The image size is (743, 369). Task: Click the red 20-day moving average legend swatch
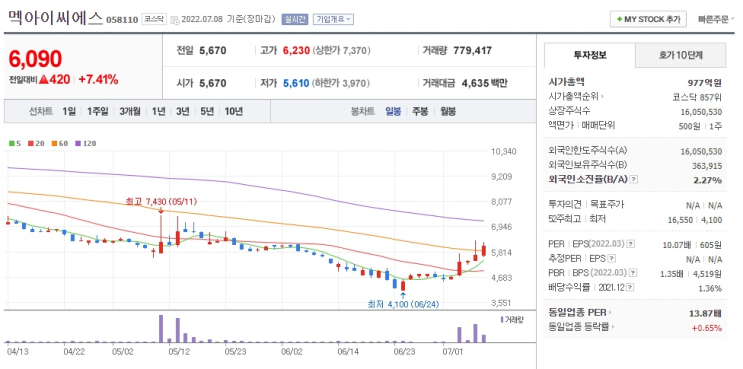tap(30, 143)
